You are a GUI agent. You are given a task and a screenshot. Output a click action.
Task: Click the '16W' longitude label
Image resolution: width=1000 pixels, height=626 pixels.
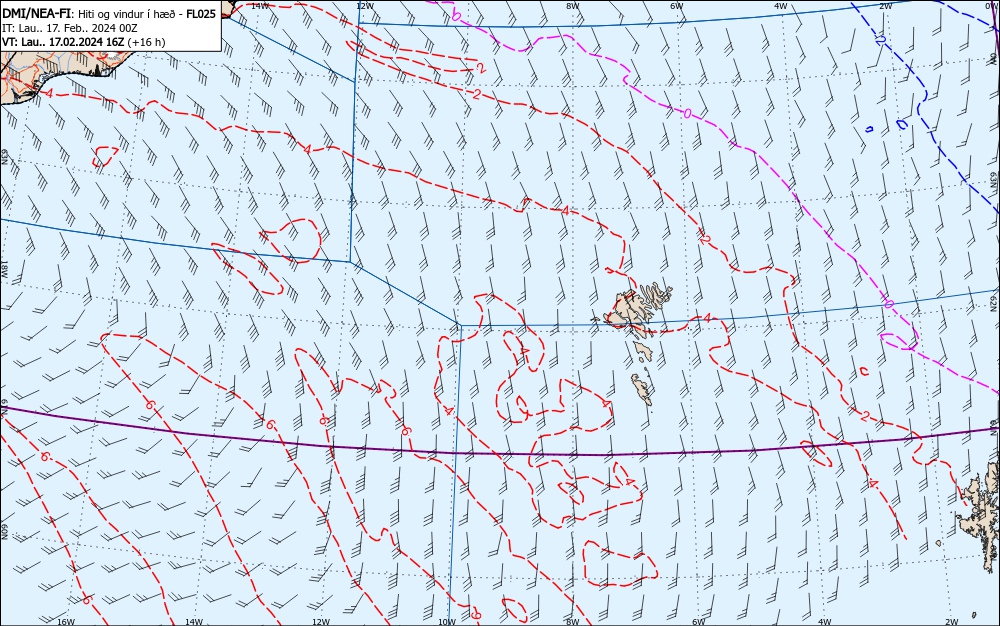pyautogui.click(x=66, y=622)
